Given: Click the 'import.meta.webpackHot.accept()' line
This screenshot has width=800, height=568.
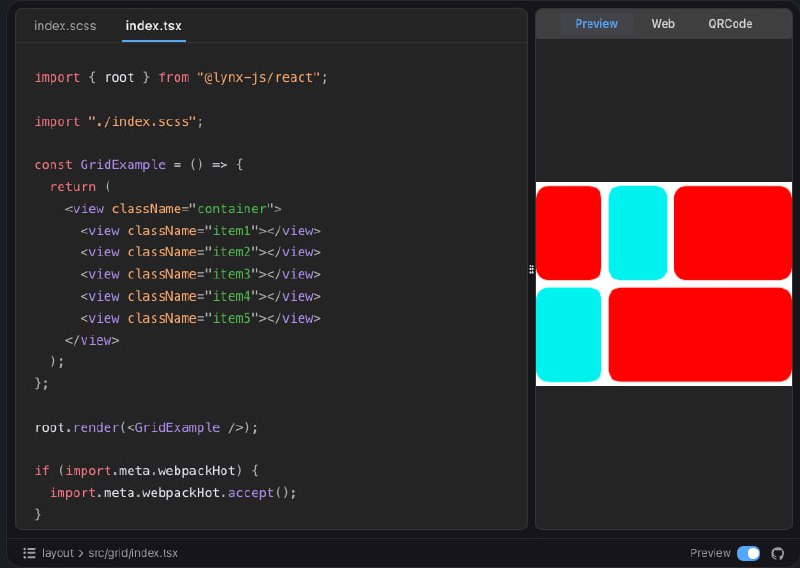Looking at the screenshot, I should pyautogui.click(x=173, y=492).
